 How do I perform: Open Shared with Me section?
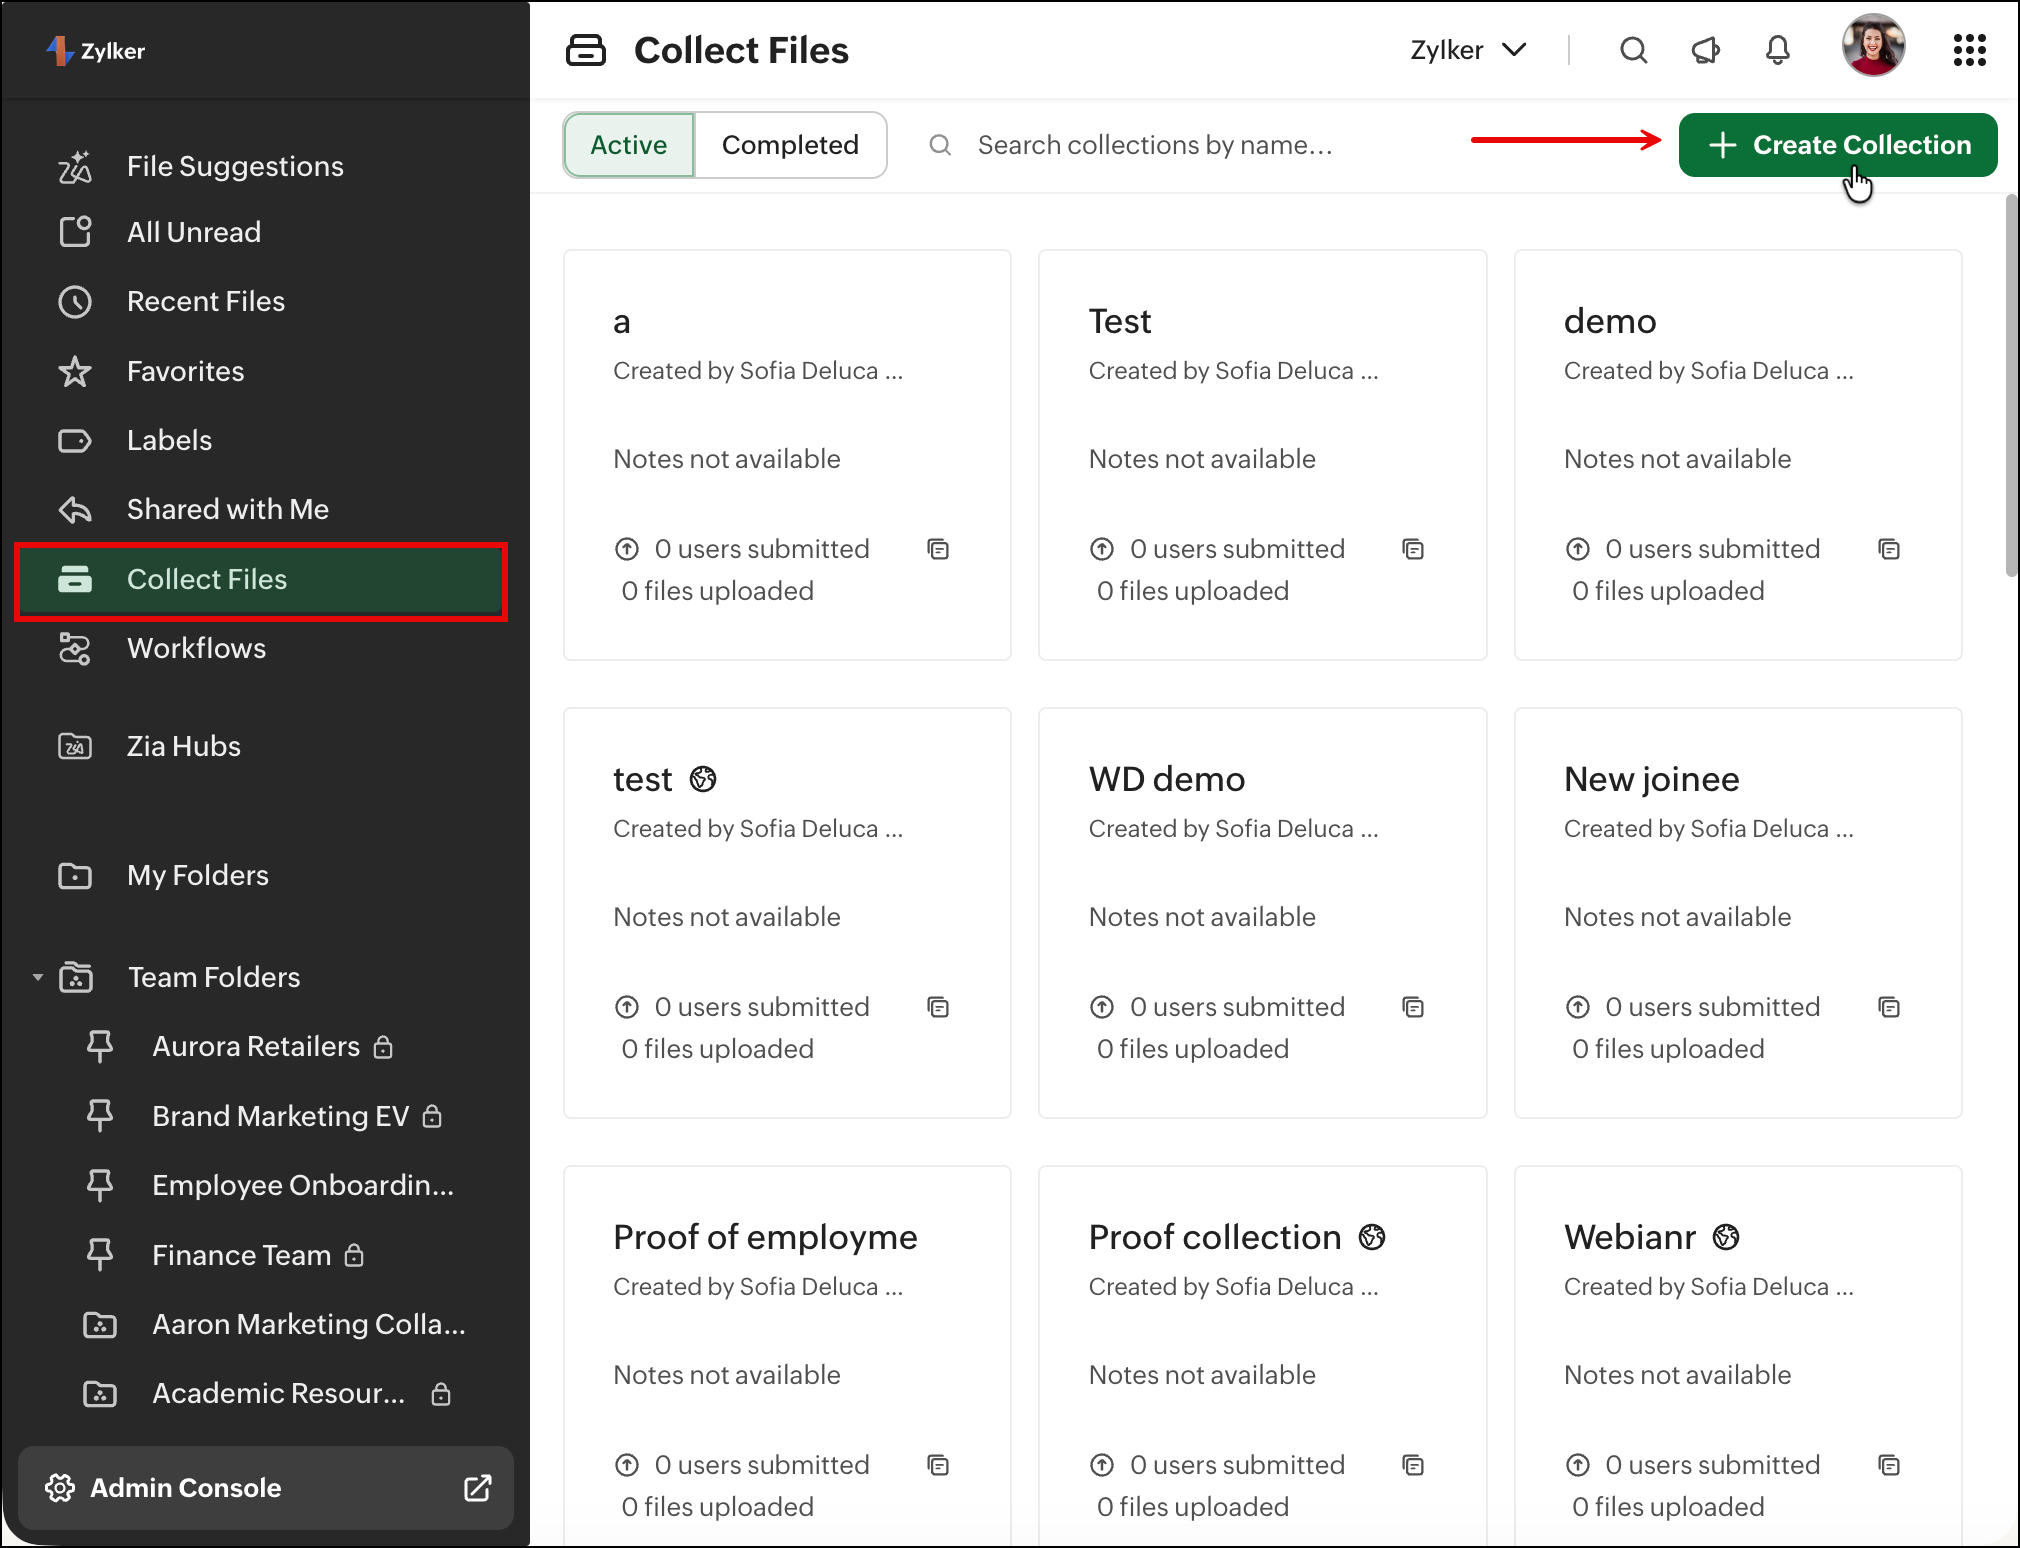click(x=227, y=509)
